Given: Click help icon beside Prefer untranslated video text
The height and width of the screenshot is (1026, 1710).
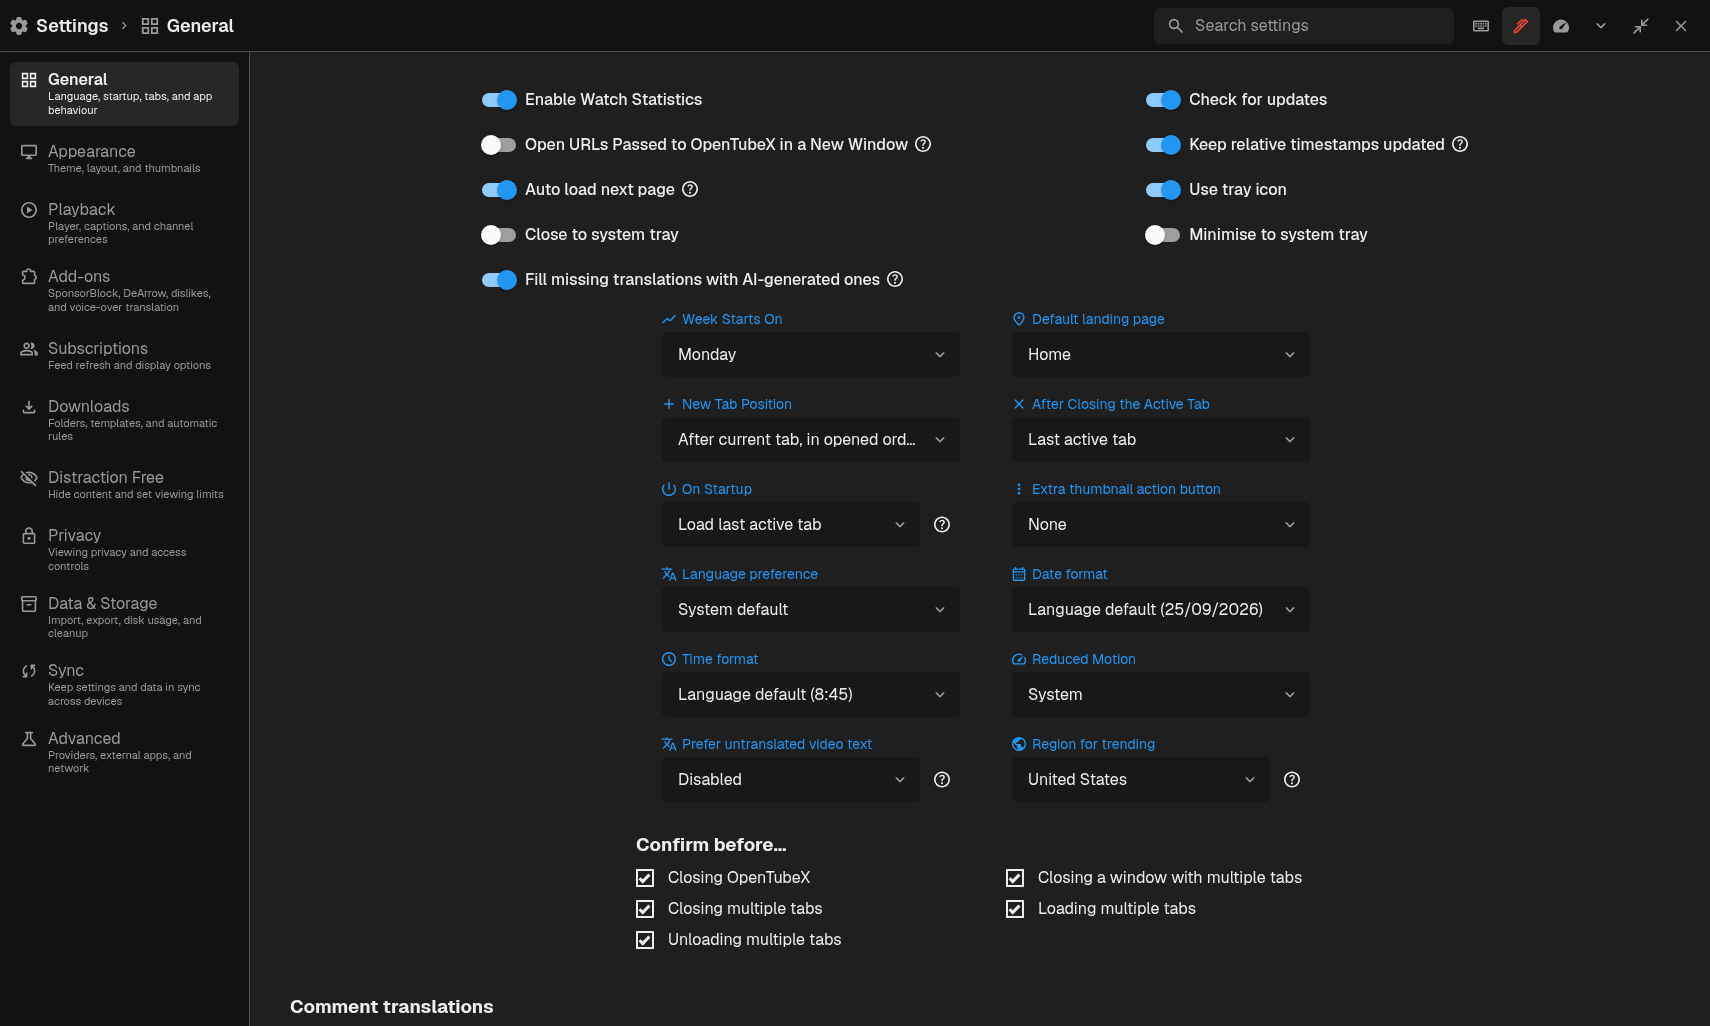Looking at the screenshot, I should [x=942, y=780].
